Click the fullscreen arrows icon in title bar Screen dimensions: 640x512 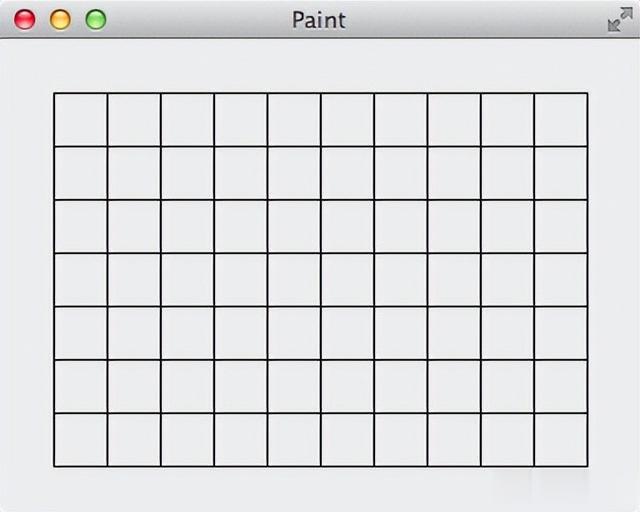620,19
